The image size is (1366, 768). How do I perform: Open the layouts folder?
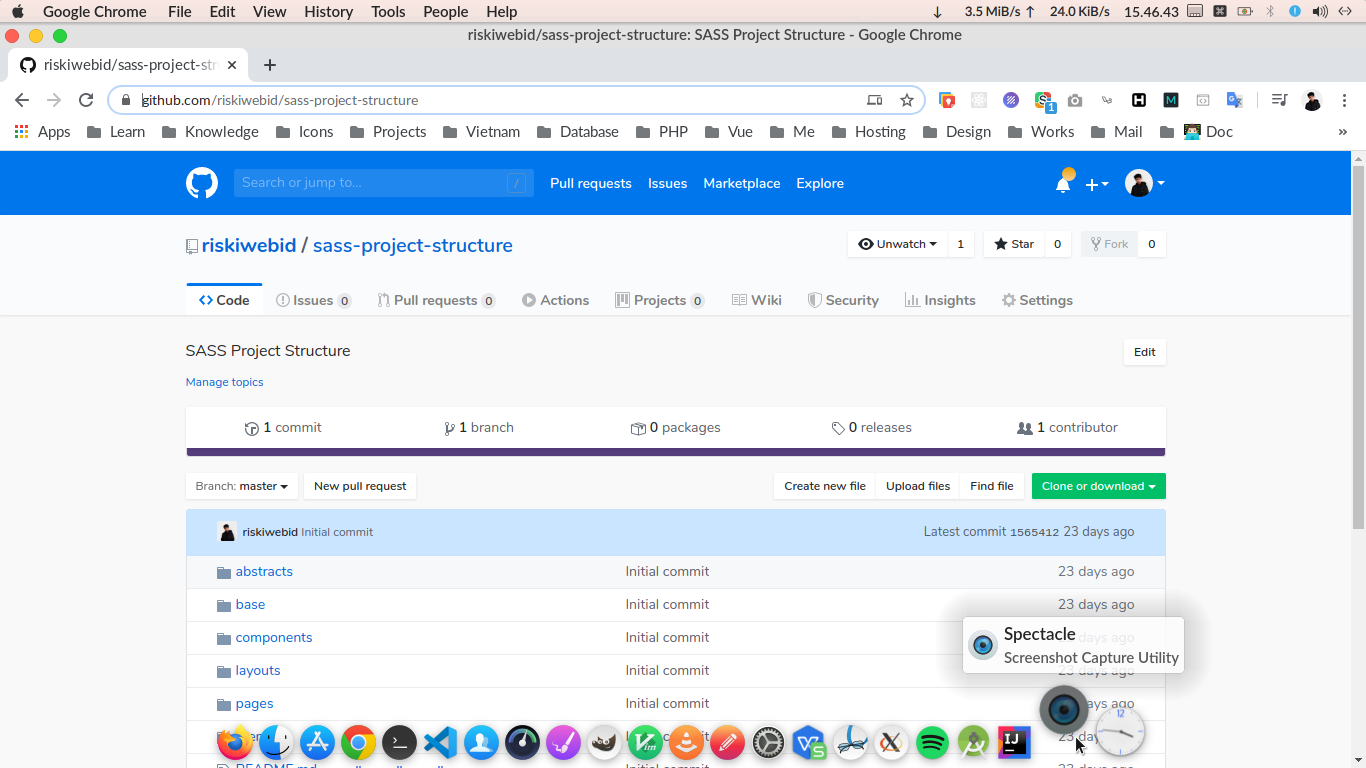coord(258,671)
